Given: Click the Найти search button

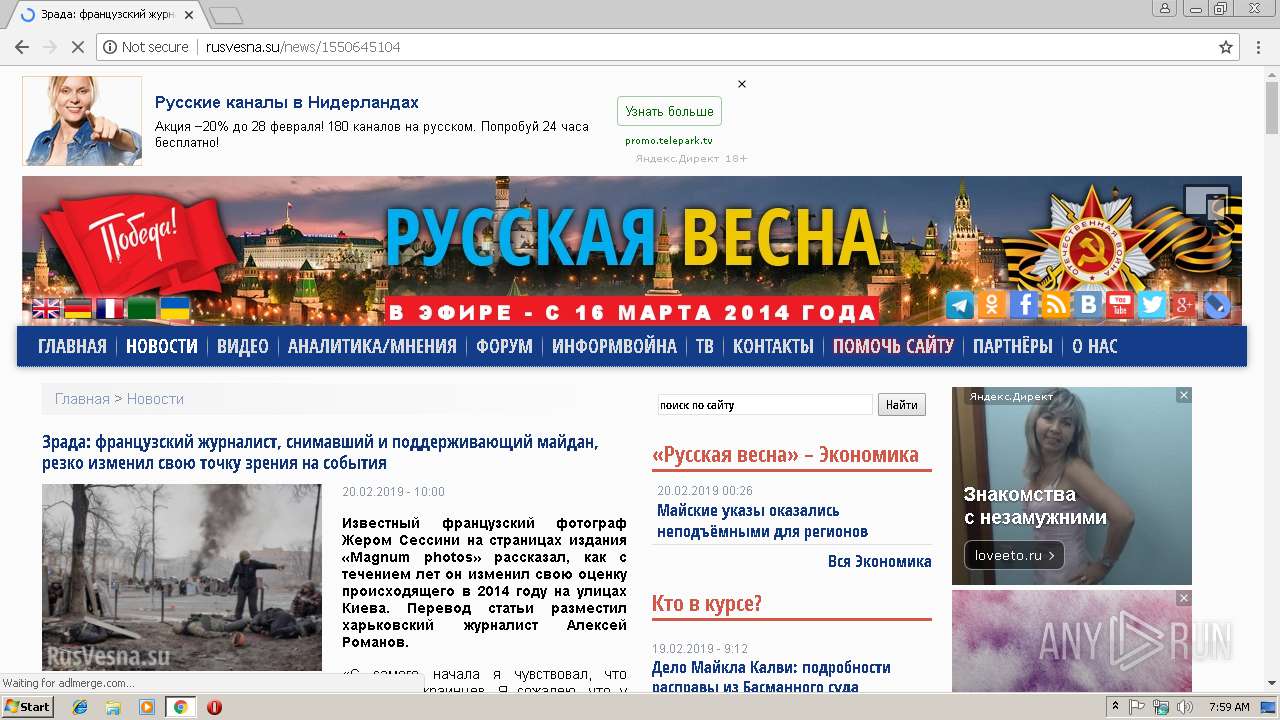Looking at the screenshot, I should pyautogui.click(x=901, y=405).
